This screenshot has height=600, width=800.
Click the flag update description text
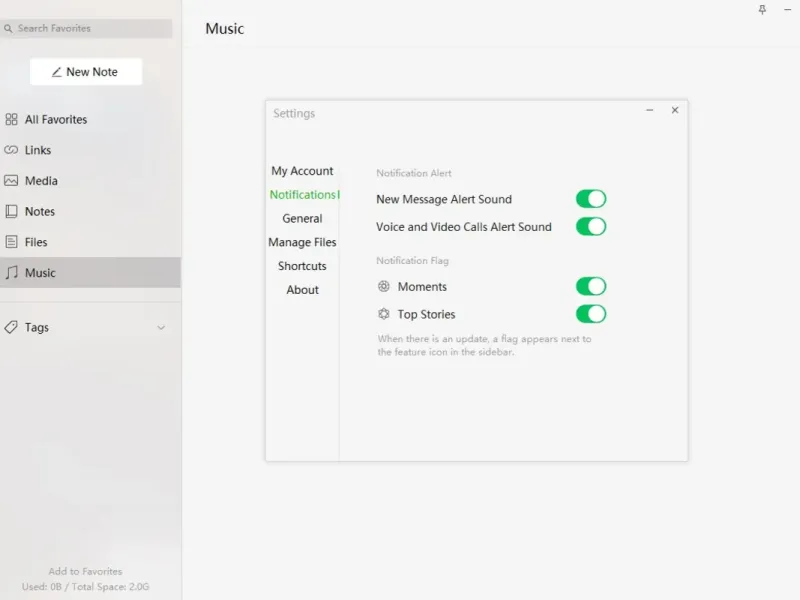coord(484,345)
